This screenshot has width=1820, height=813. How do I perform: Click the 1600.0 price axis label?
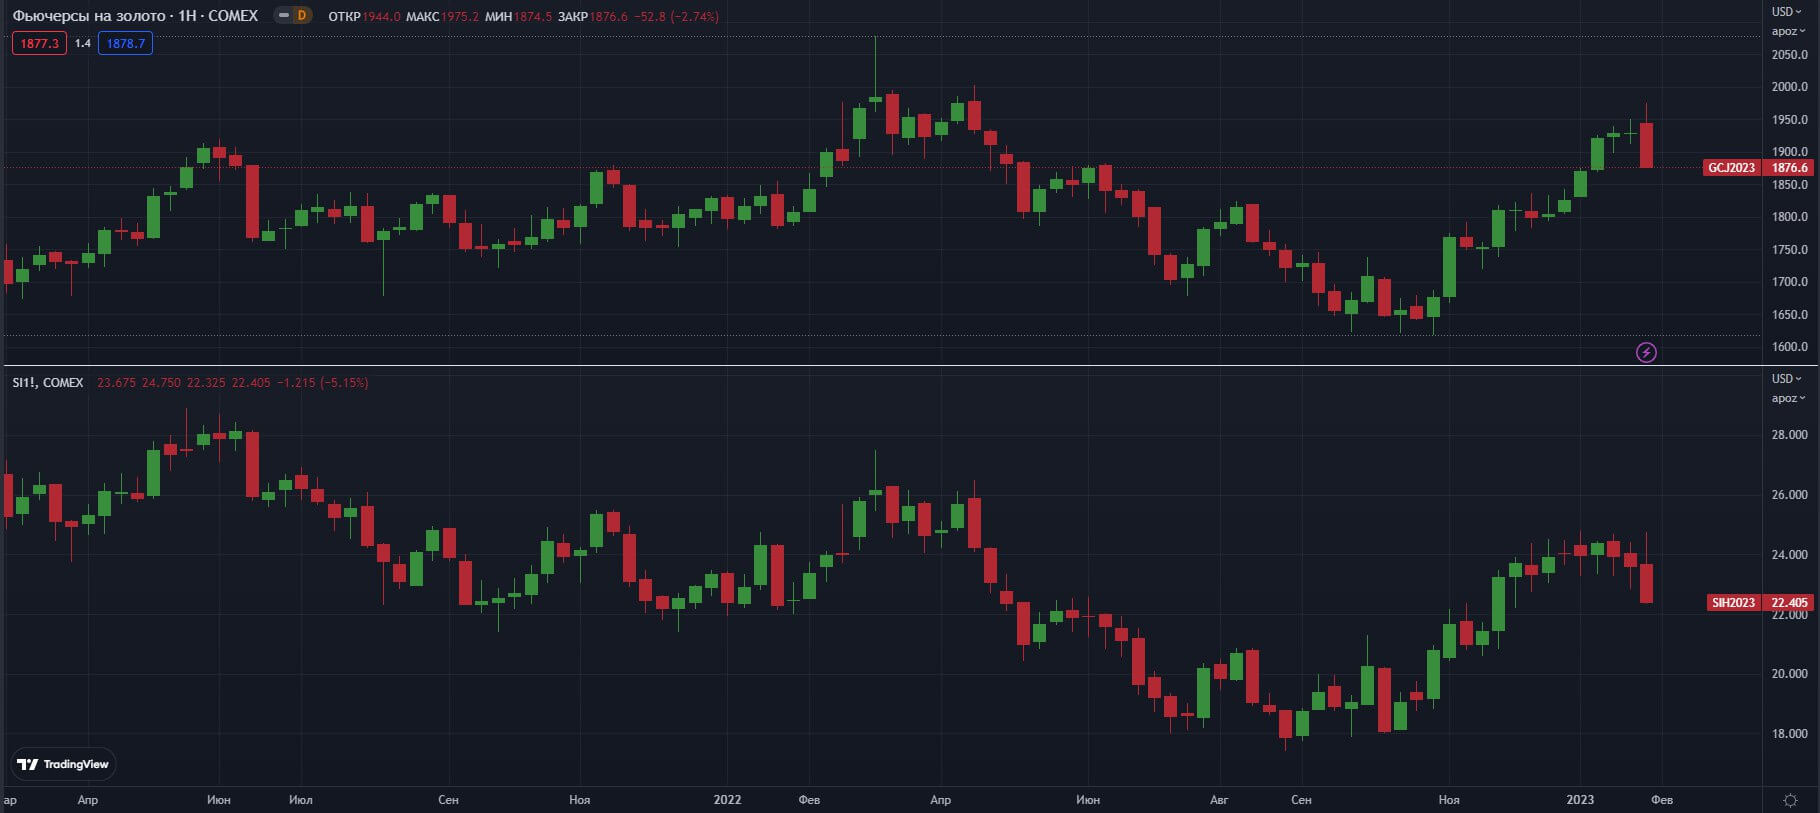(1790, 347)
